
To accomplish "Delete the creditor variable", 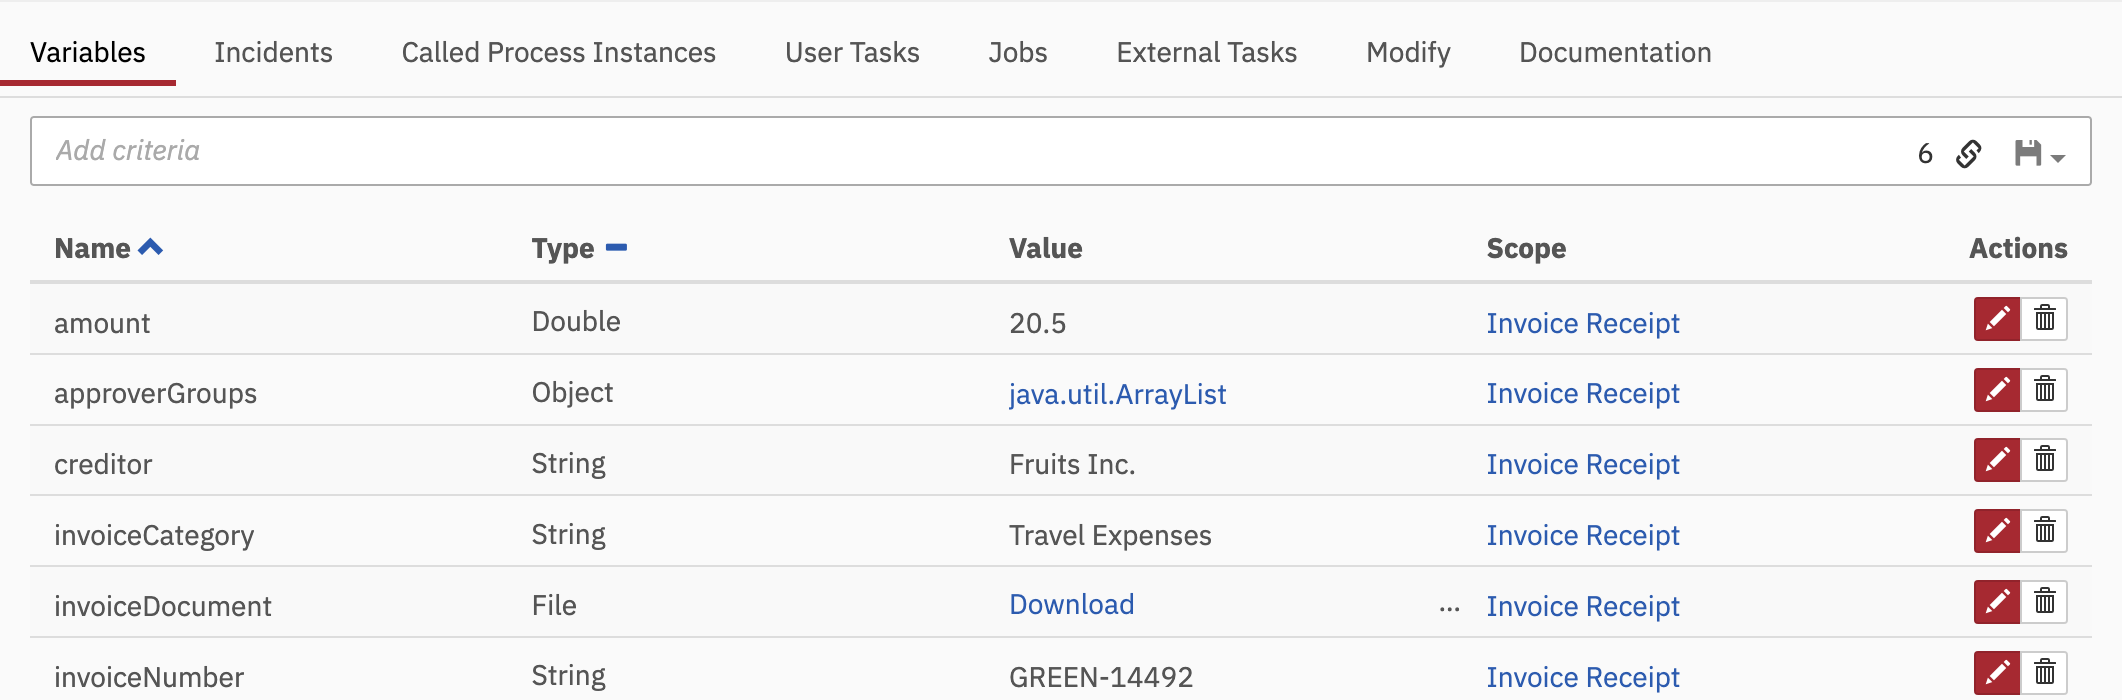I will 2044,460.
